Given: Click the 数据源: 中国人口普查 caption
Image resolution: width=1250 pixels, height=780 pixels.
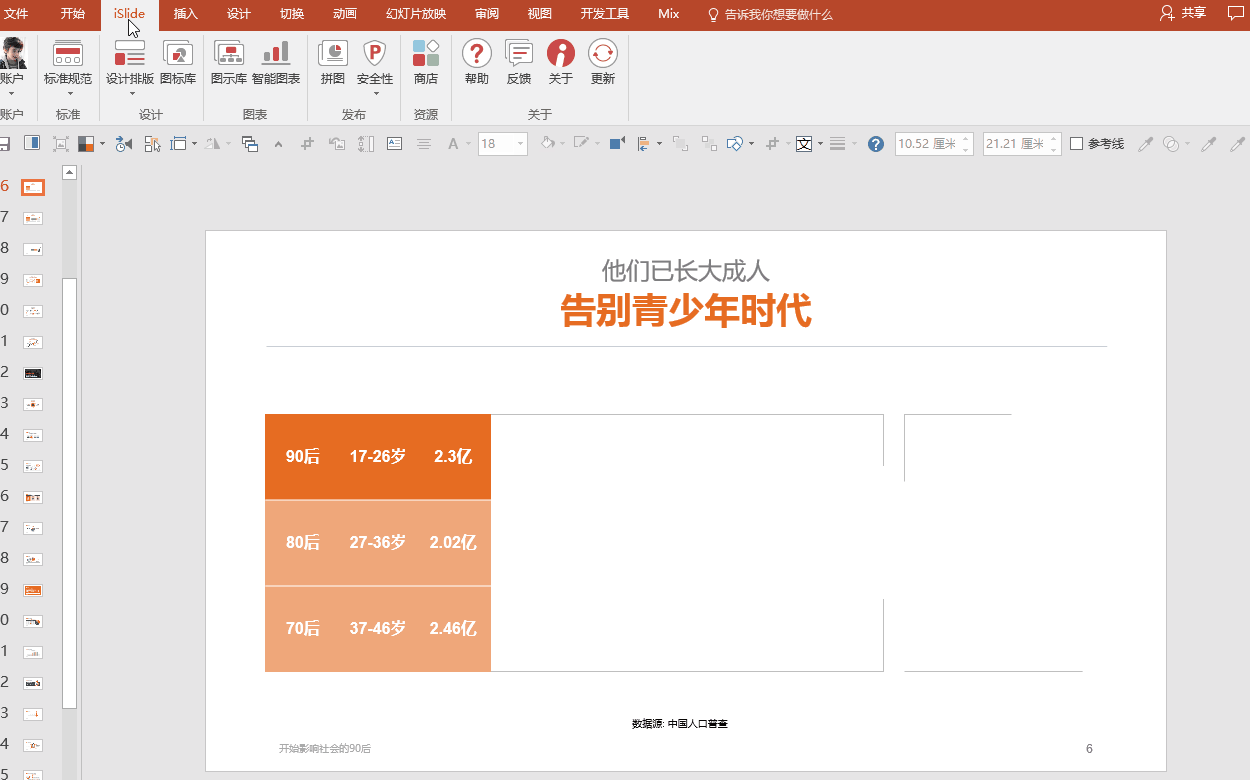Looking at the screenshot, I should pos(680,723).
